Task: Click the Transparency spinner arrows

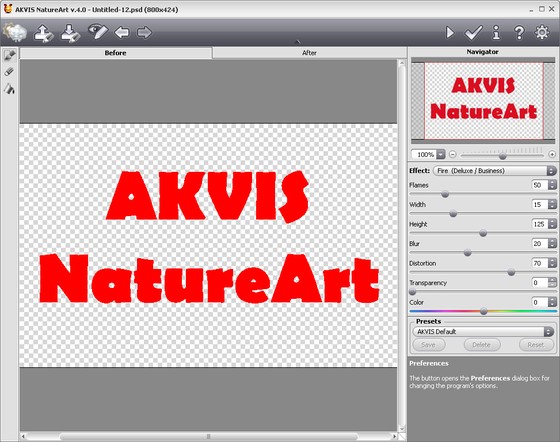Action: 552,283
